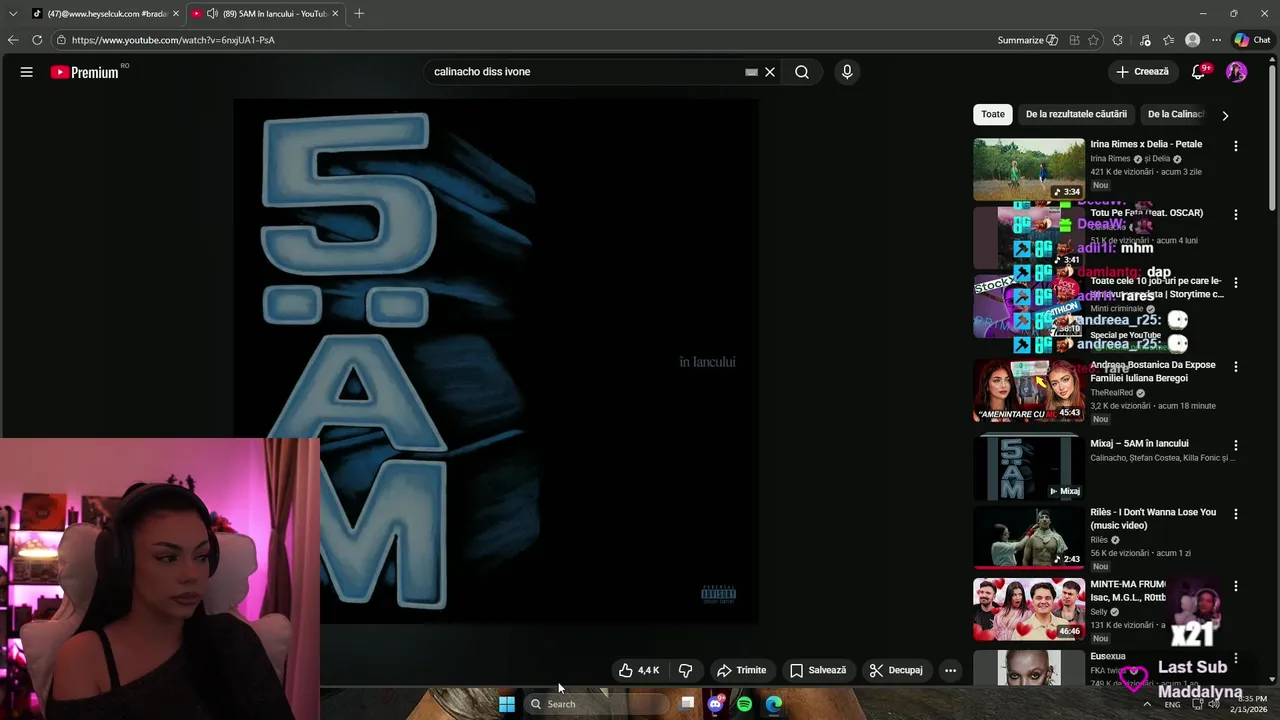The height and width of the screenshot is (720, 1280).
Task: Open the tab actions dropdown arrow
Action: [x=13, y=13]
